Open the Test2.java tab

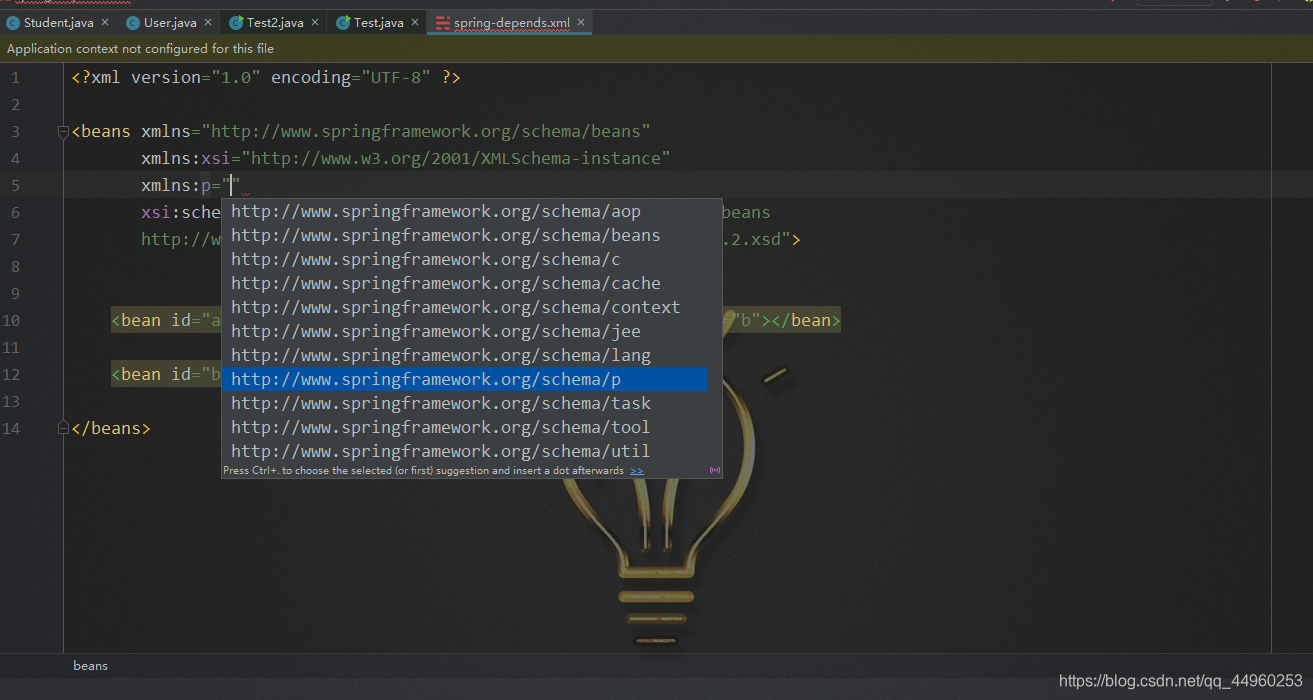[274, 22]
